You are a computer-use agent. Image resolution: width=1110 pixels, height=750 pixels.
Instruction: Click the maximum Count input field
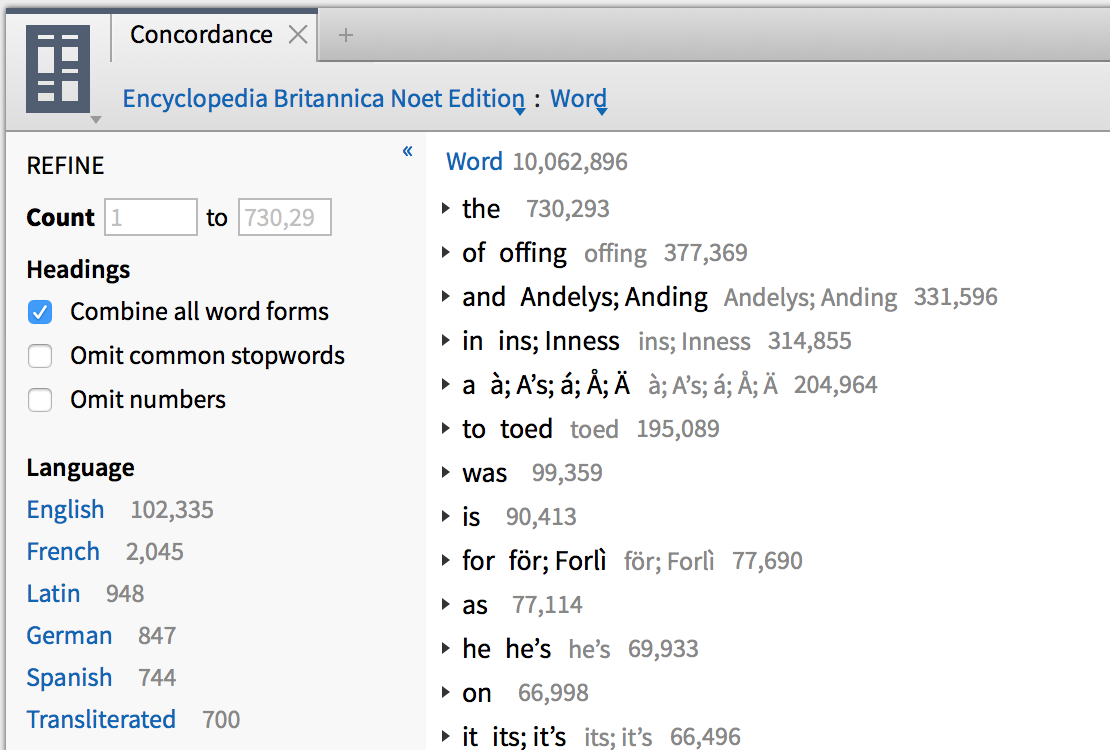pyautogui.click(x=285, y=217)
